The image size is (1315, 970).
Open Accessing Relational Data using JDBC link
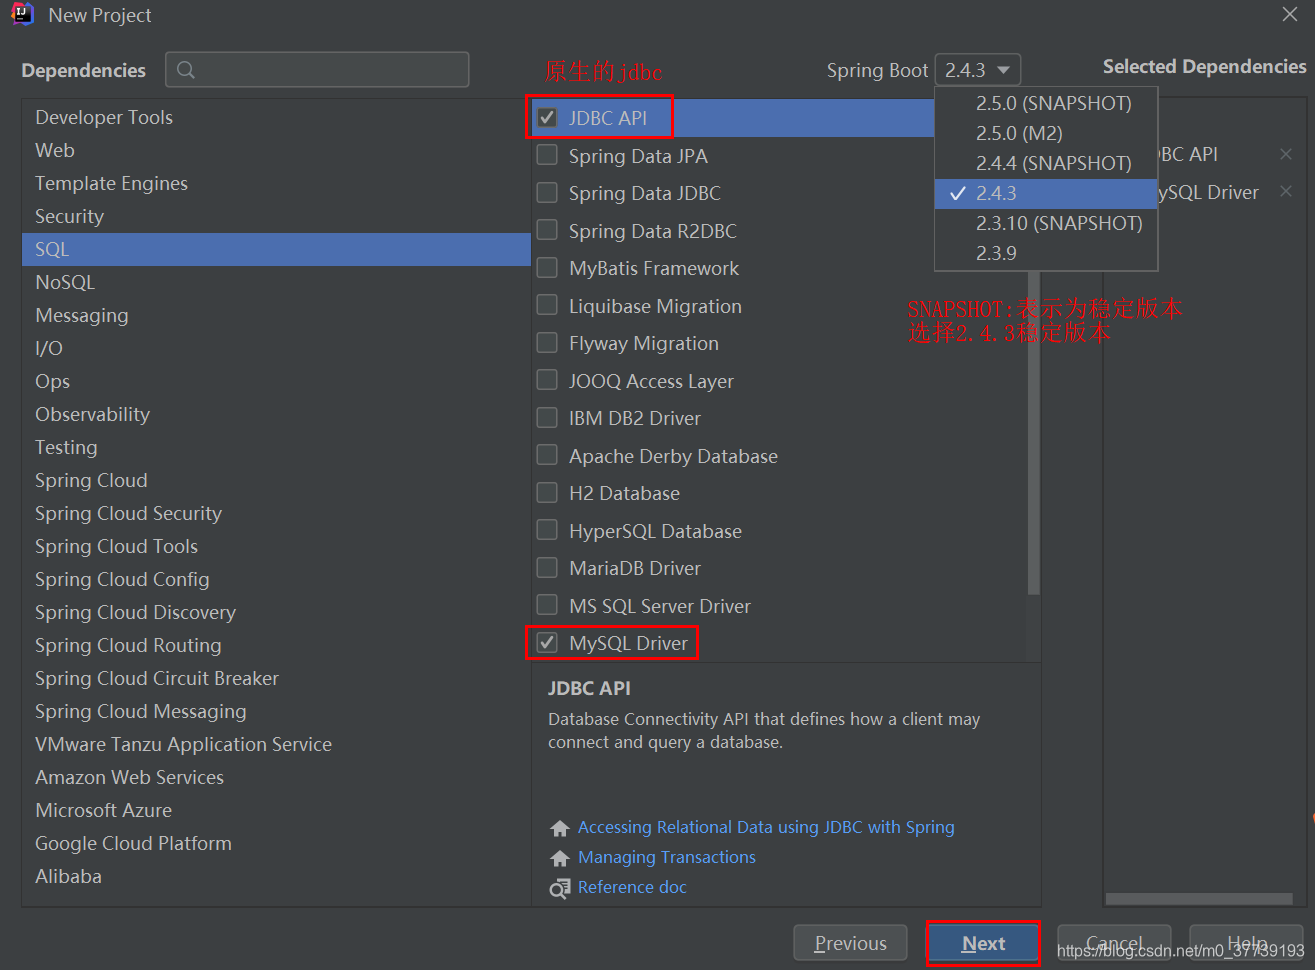pos(766,827)
